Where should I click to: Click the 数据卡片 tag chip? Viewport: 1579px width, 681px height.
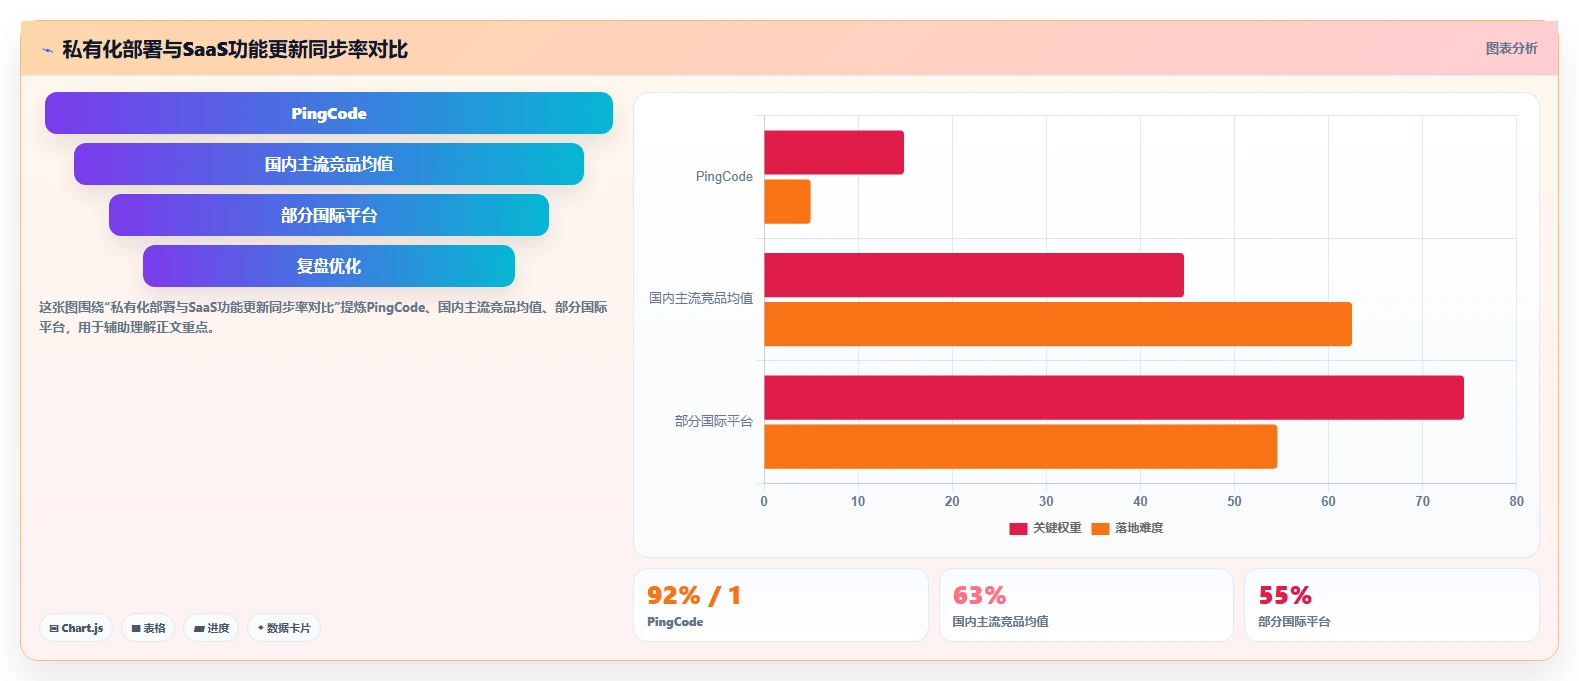tap(284, 628)
